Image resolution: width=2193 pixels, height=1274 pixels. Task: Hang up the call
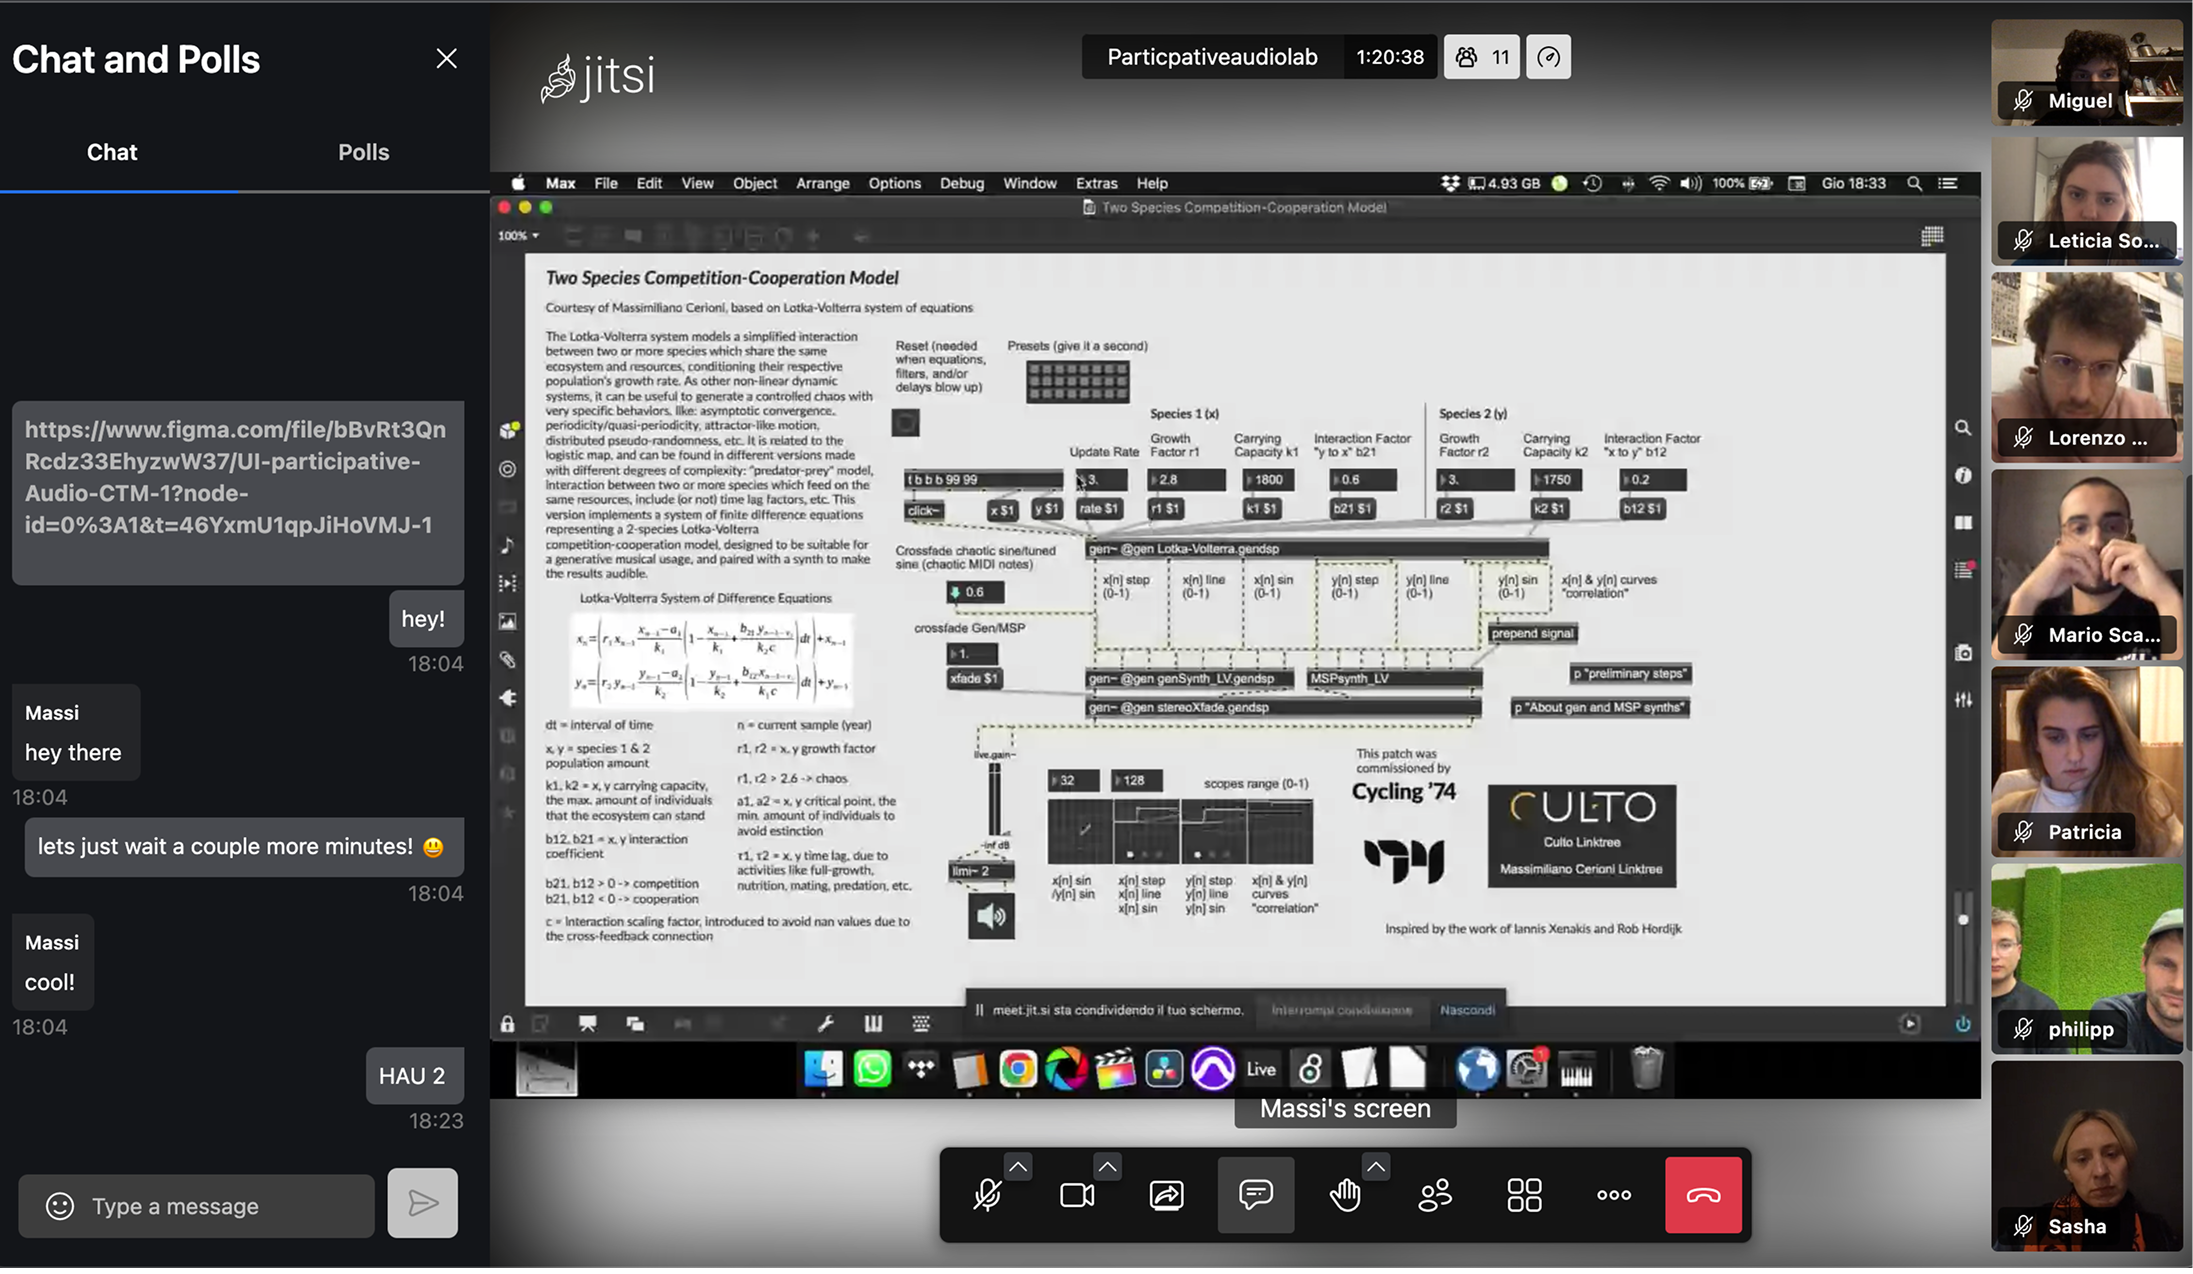pyautogui.click(x=1703, y=1195)
